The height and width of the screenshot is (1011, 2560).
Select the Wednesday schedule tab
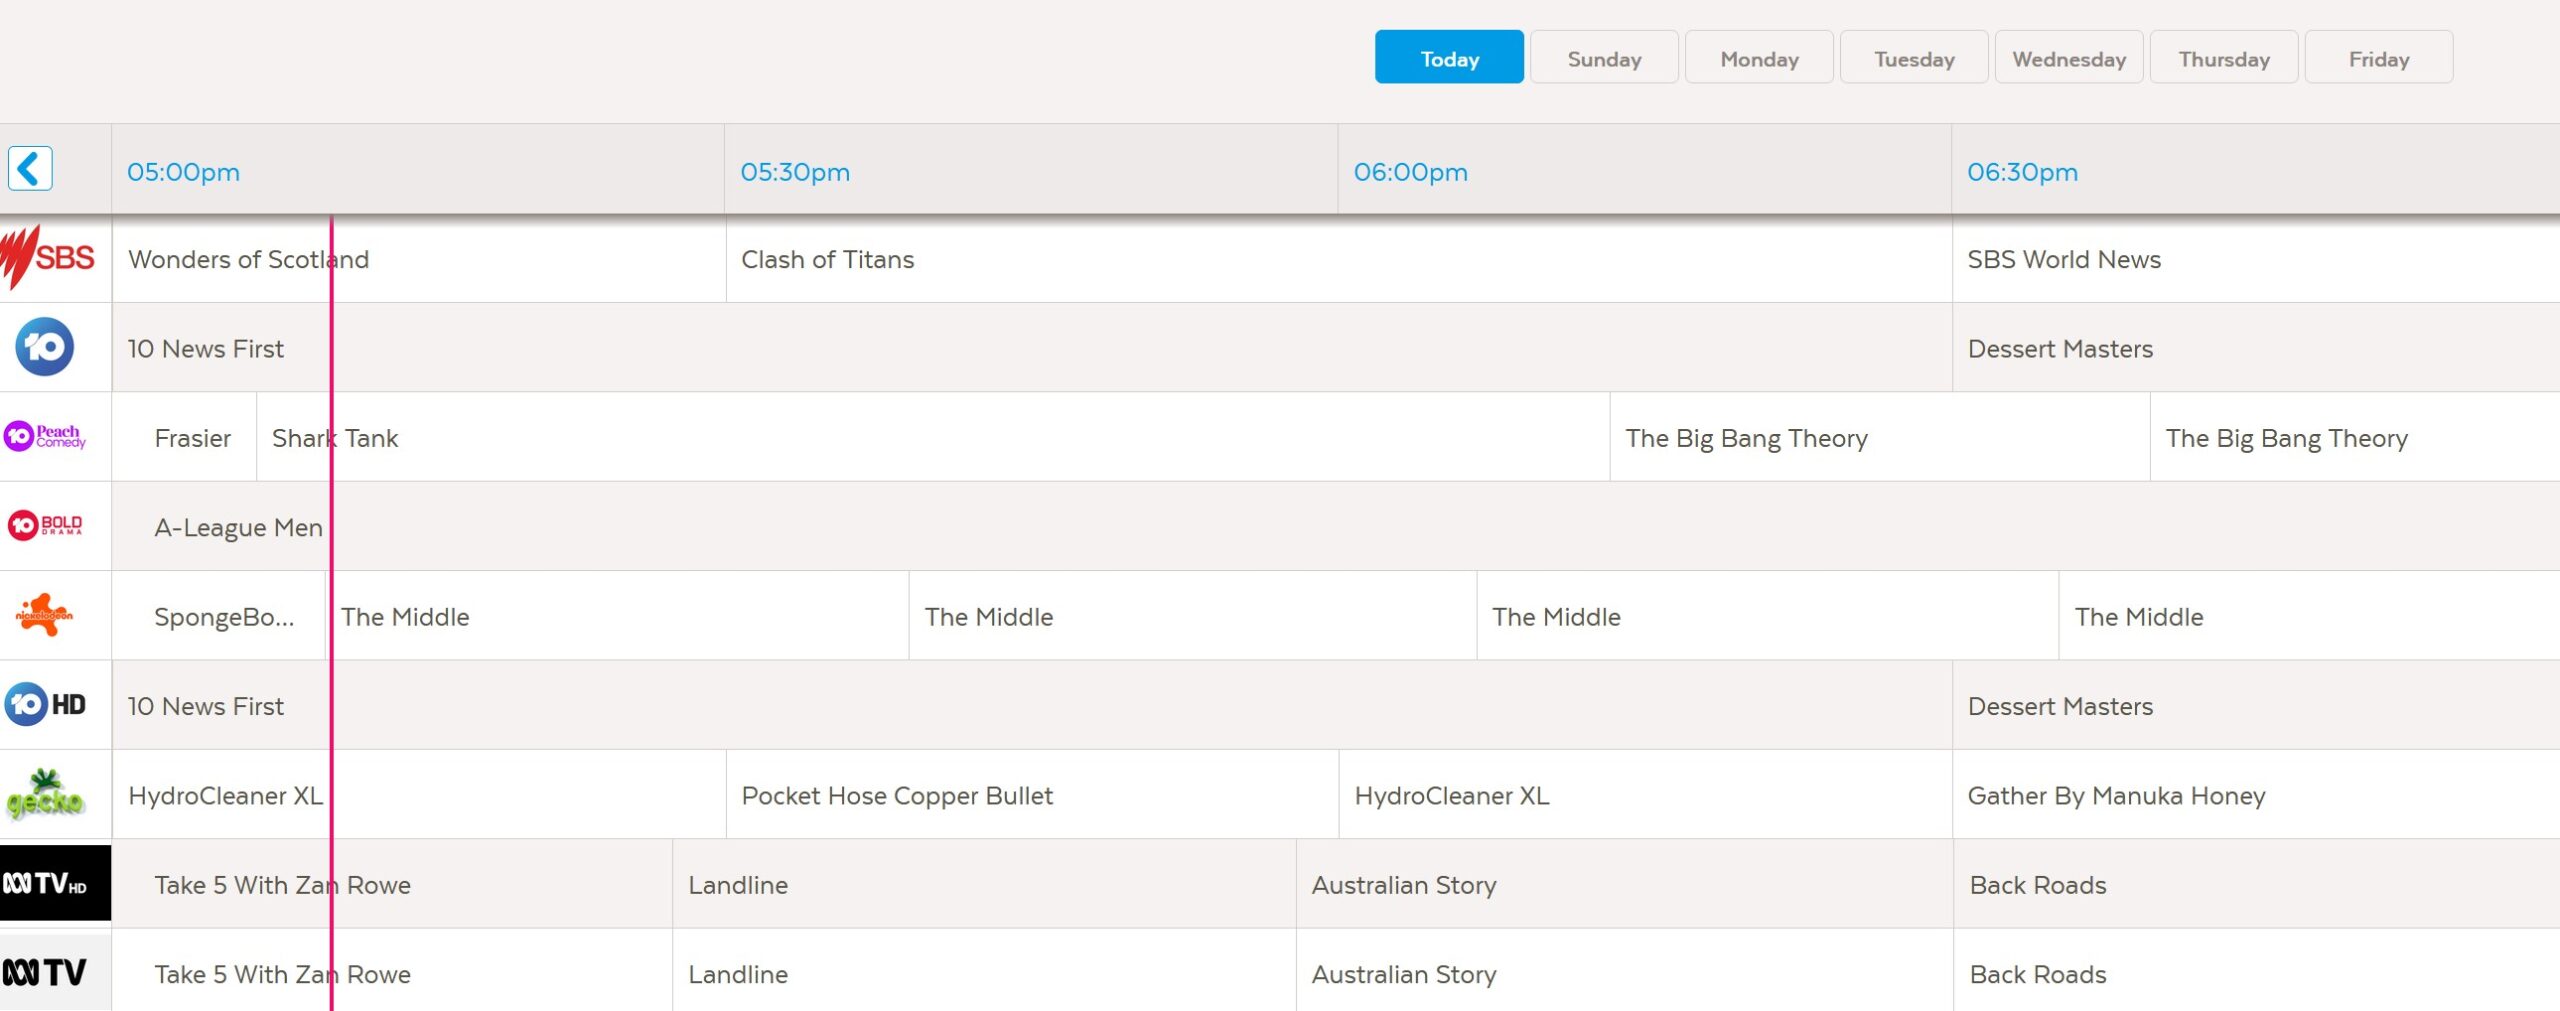[2068, 58]
